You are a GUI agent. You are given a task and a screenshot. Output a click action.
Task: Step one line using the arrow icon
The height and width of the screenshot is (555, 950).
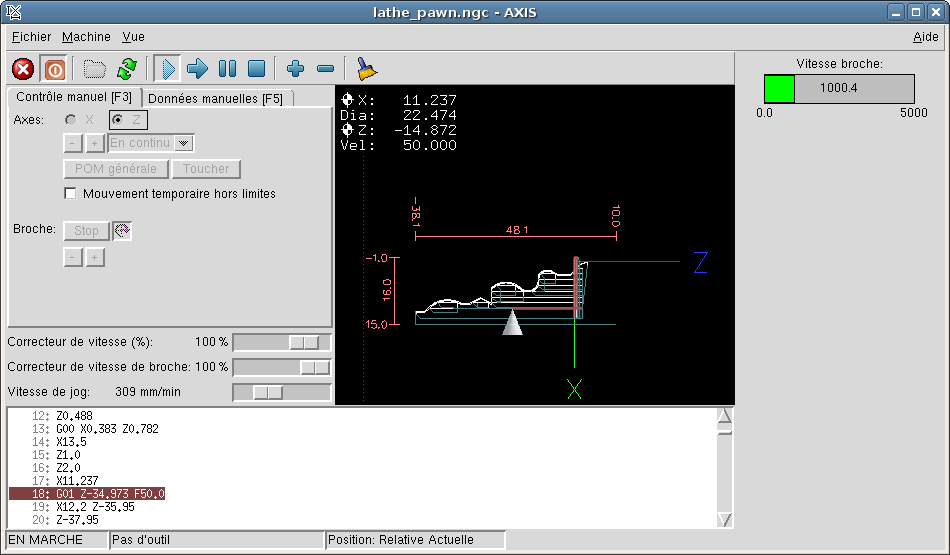point(197,69)
